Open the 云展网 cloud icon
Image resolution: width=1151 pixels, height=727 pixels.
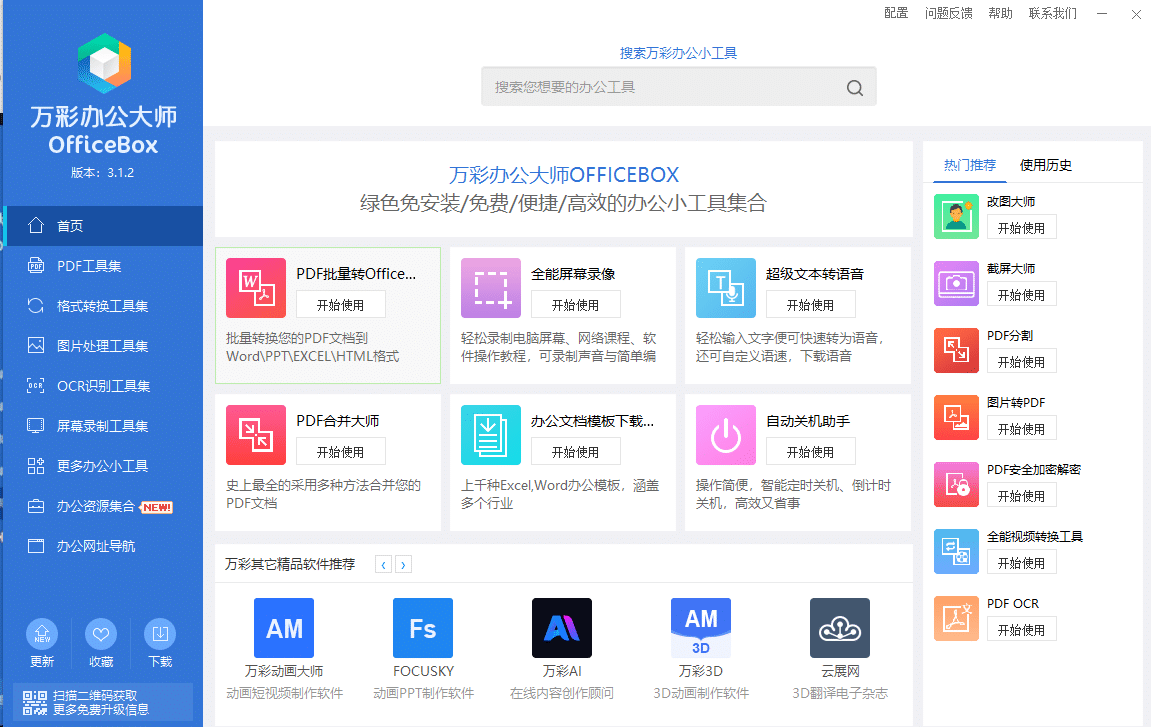coord(840,628)
